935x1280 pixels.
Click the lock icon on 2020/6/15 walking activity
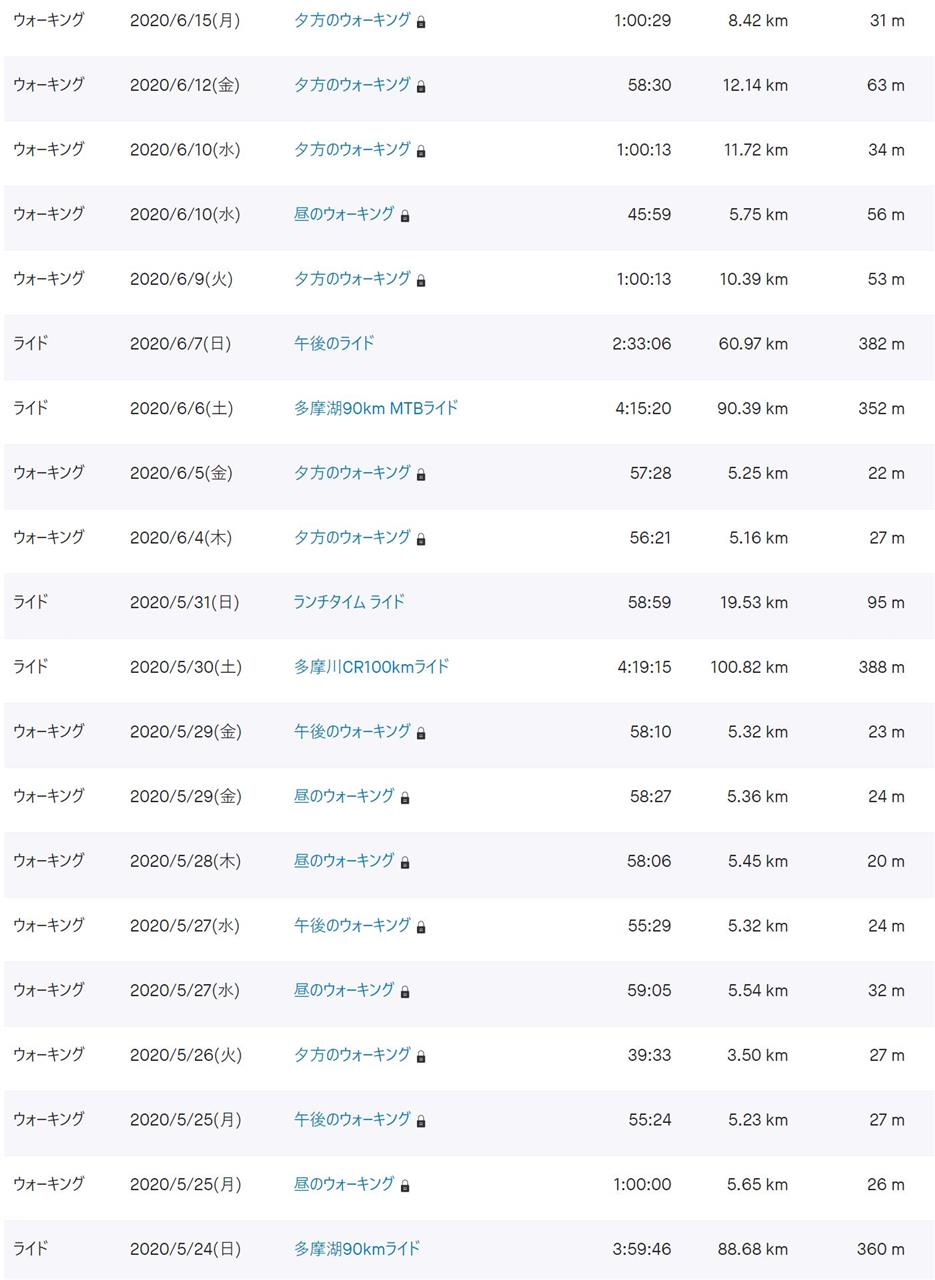point(421,21)
